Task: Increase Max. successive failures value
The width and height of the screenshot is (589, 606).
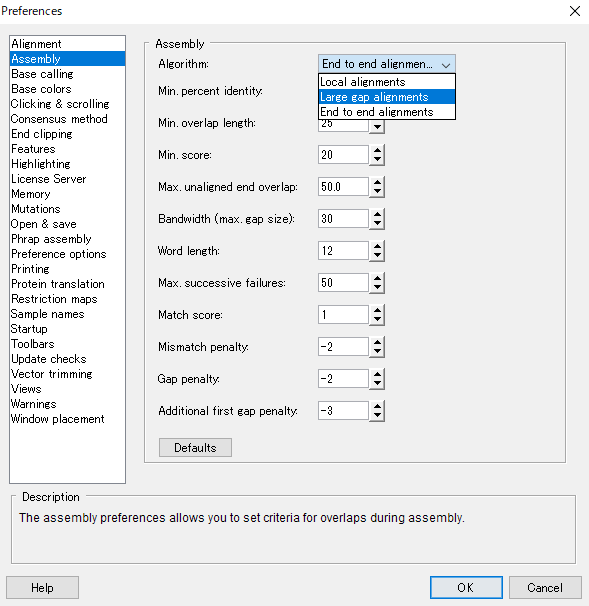Action: click(x=377, y=278)
